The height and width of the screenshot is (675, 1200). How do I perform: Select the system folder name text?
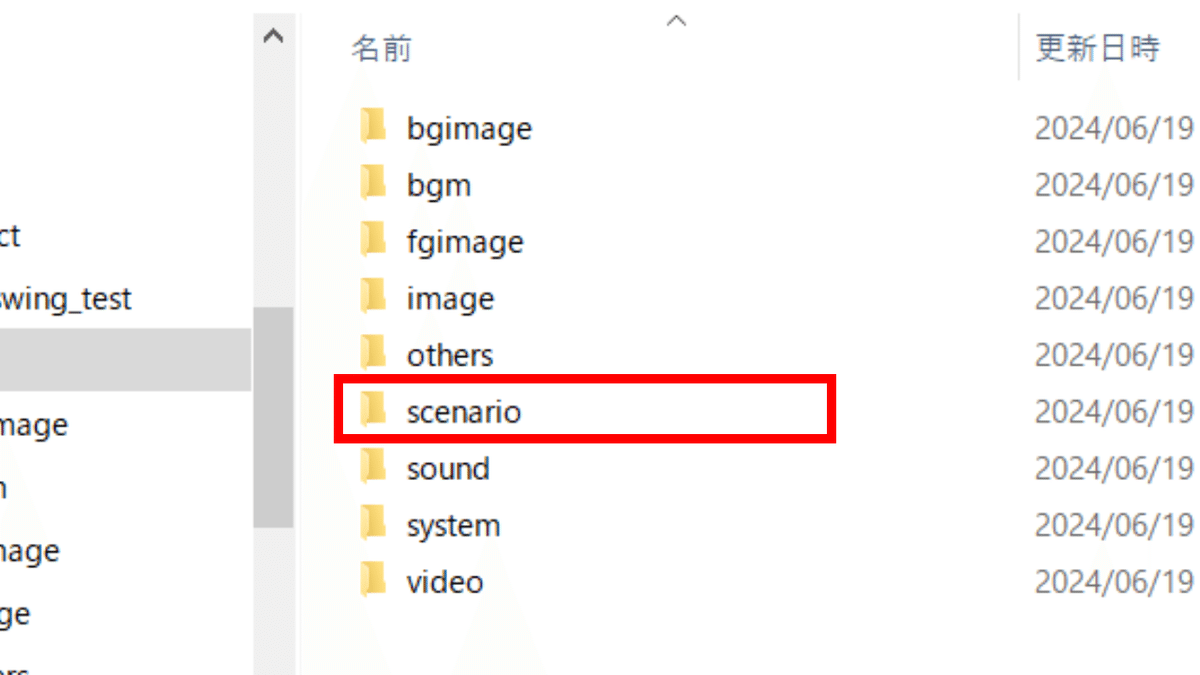click(453, 526)
